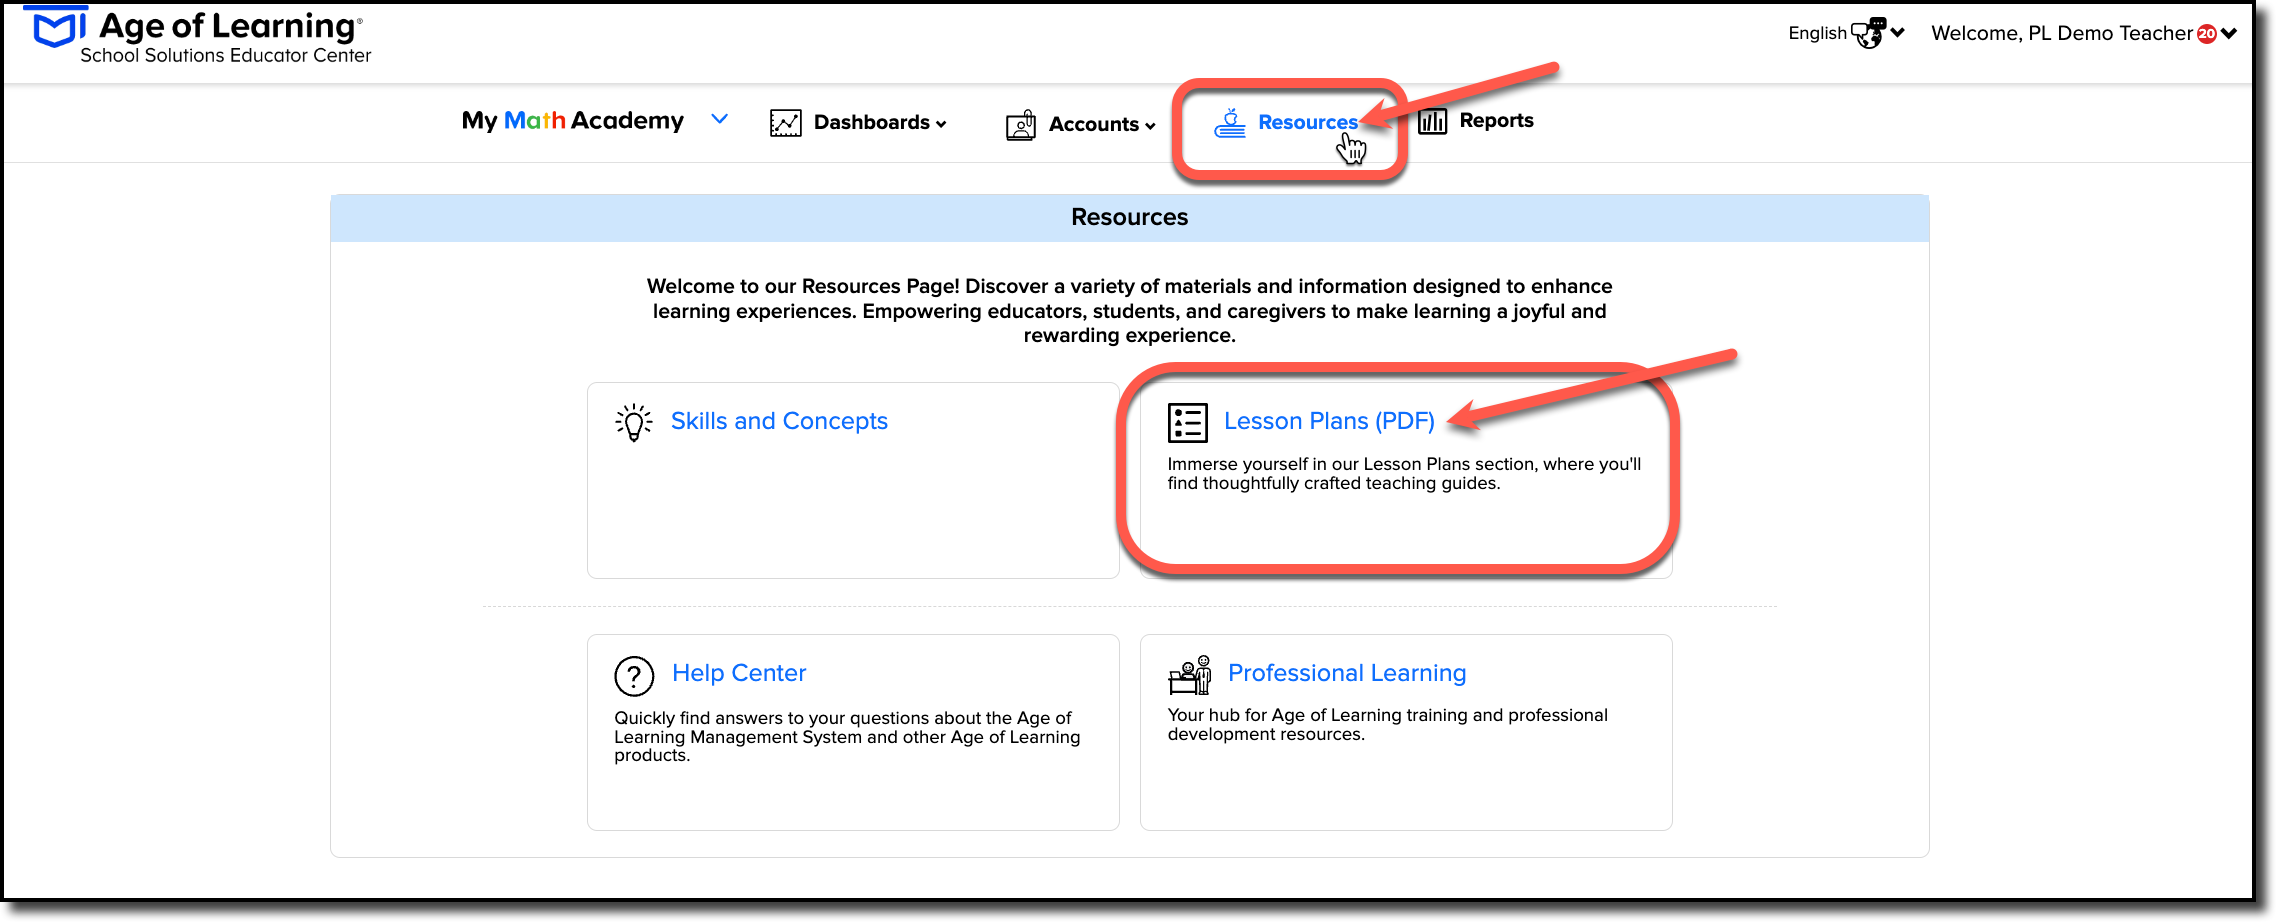The width and height of the screenshot is (2276, 922).
Task: Click the Welcome to our Resources Page paragraph
Action: [x=1129, y=311]
